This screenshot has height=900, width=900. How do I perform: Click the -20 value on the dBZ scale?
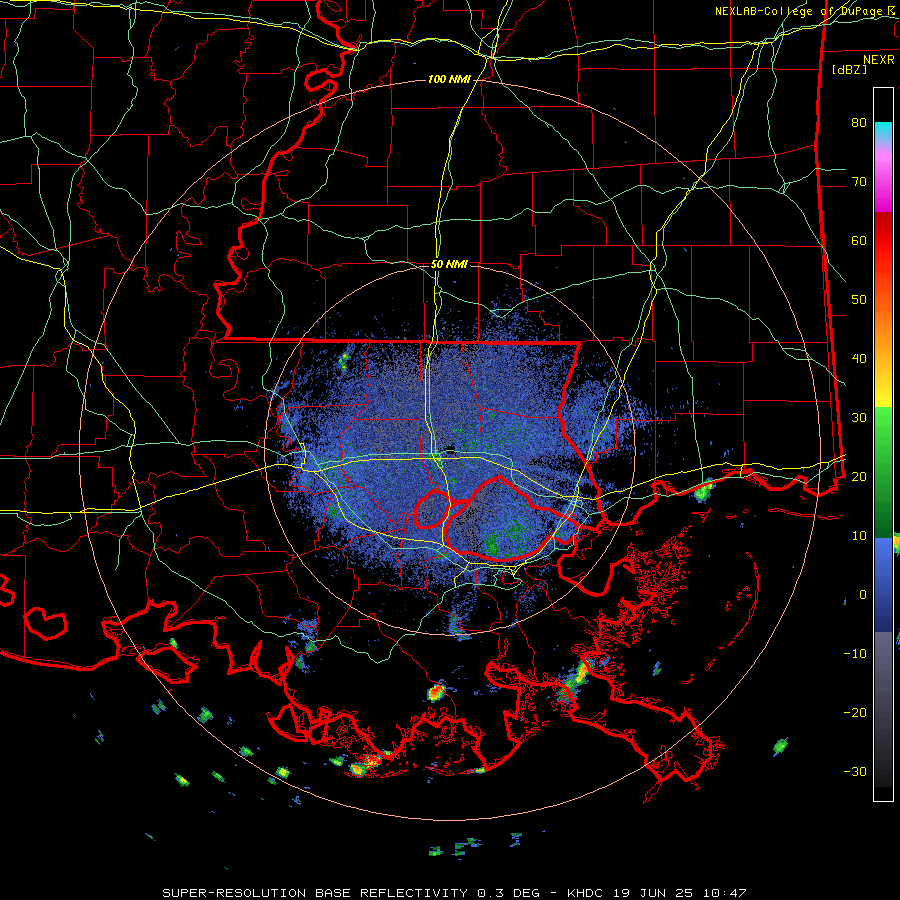[855, 712]
